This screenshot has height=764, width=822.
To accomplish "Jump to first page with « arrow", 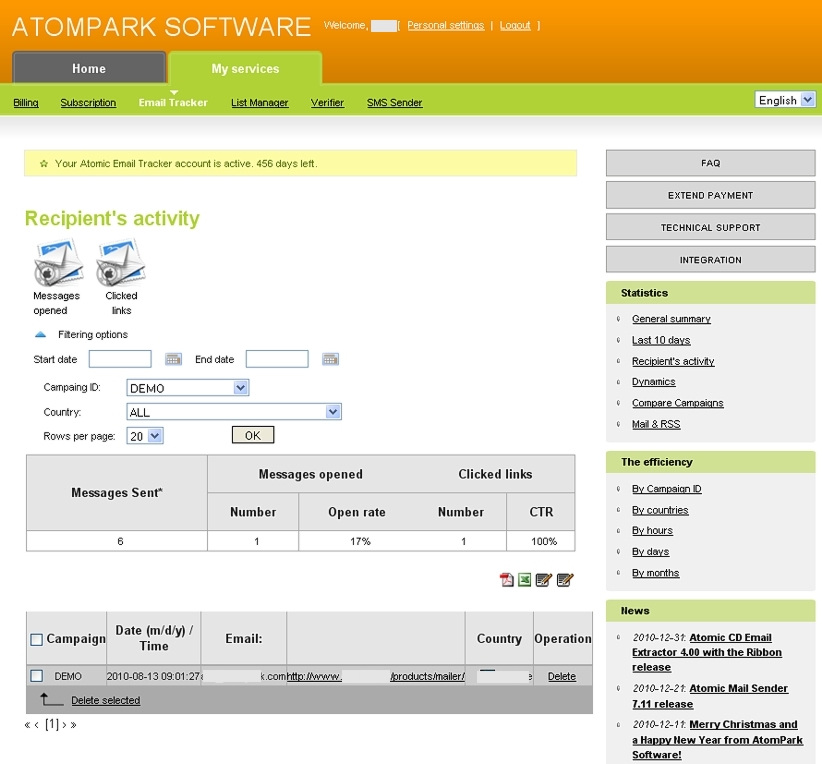I will 27,725.
